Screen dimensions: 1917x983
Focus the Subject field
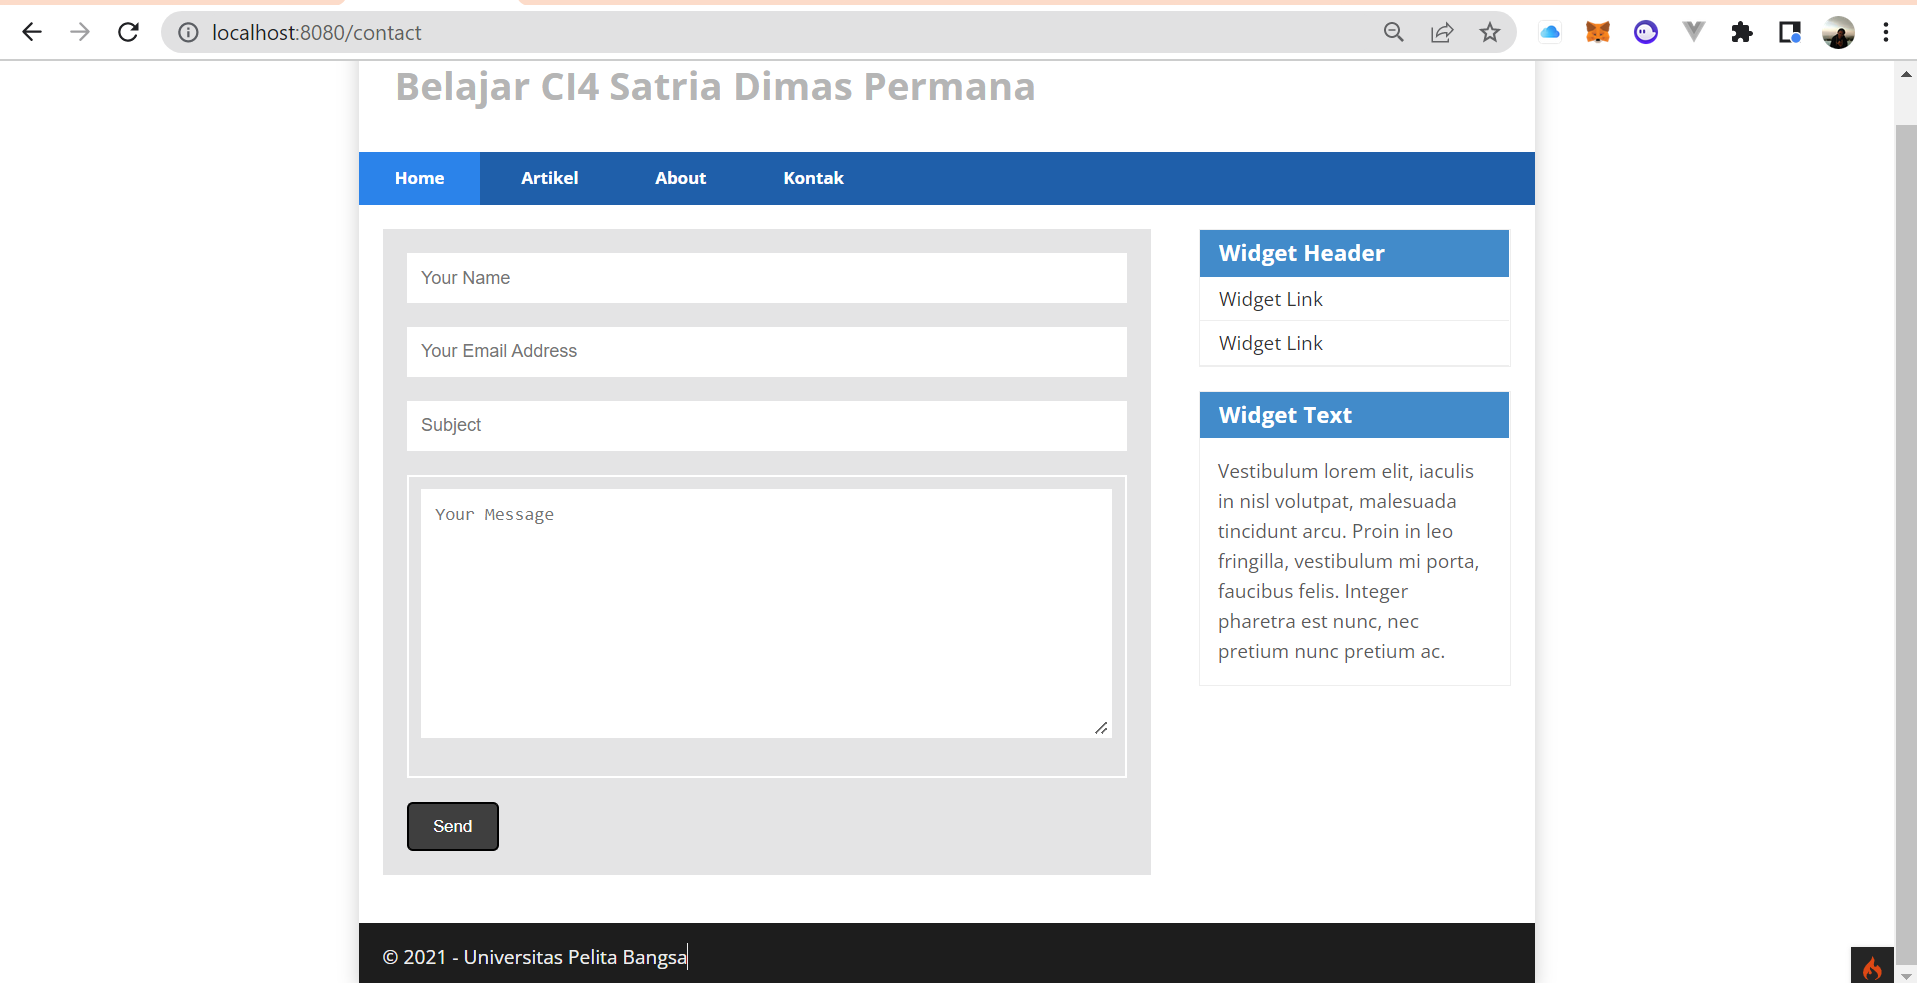pyautogui.click(x=767, y=425)
